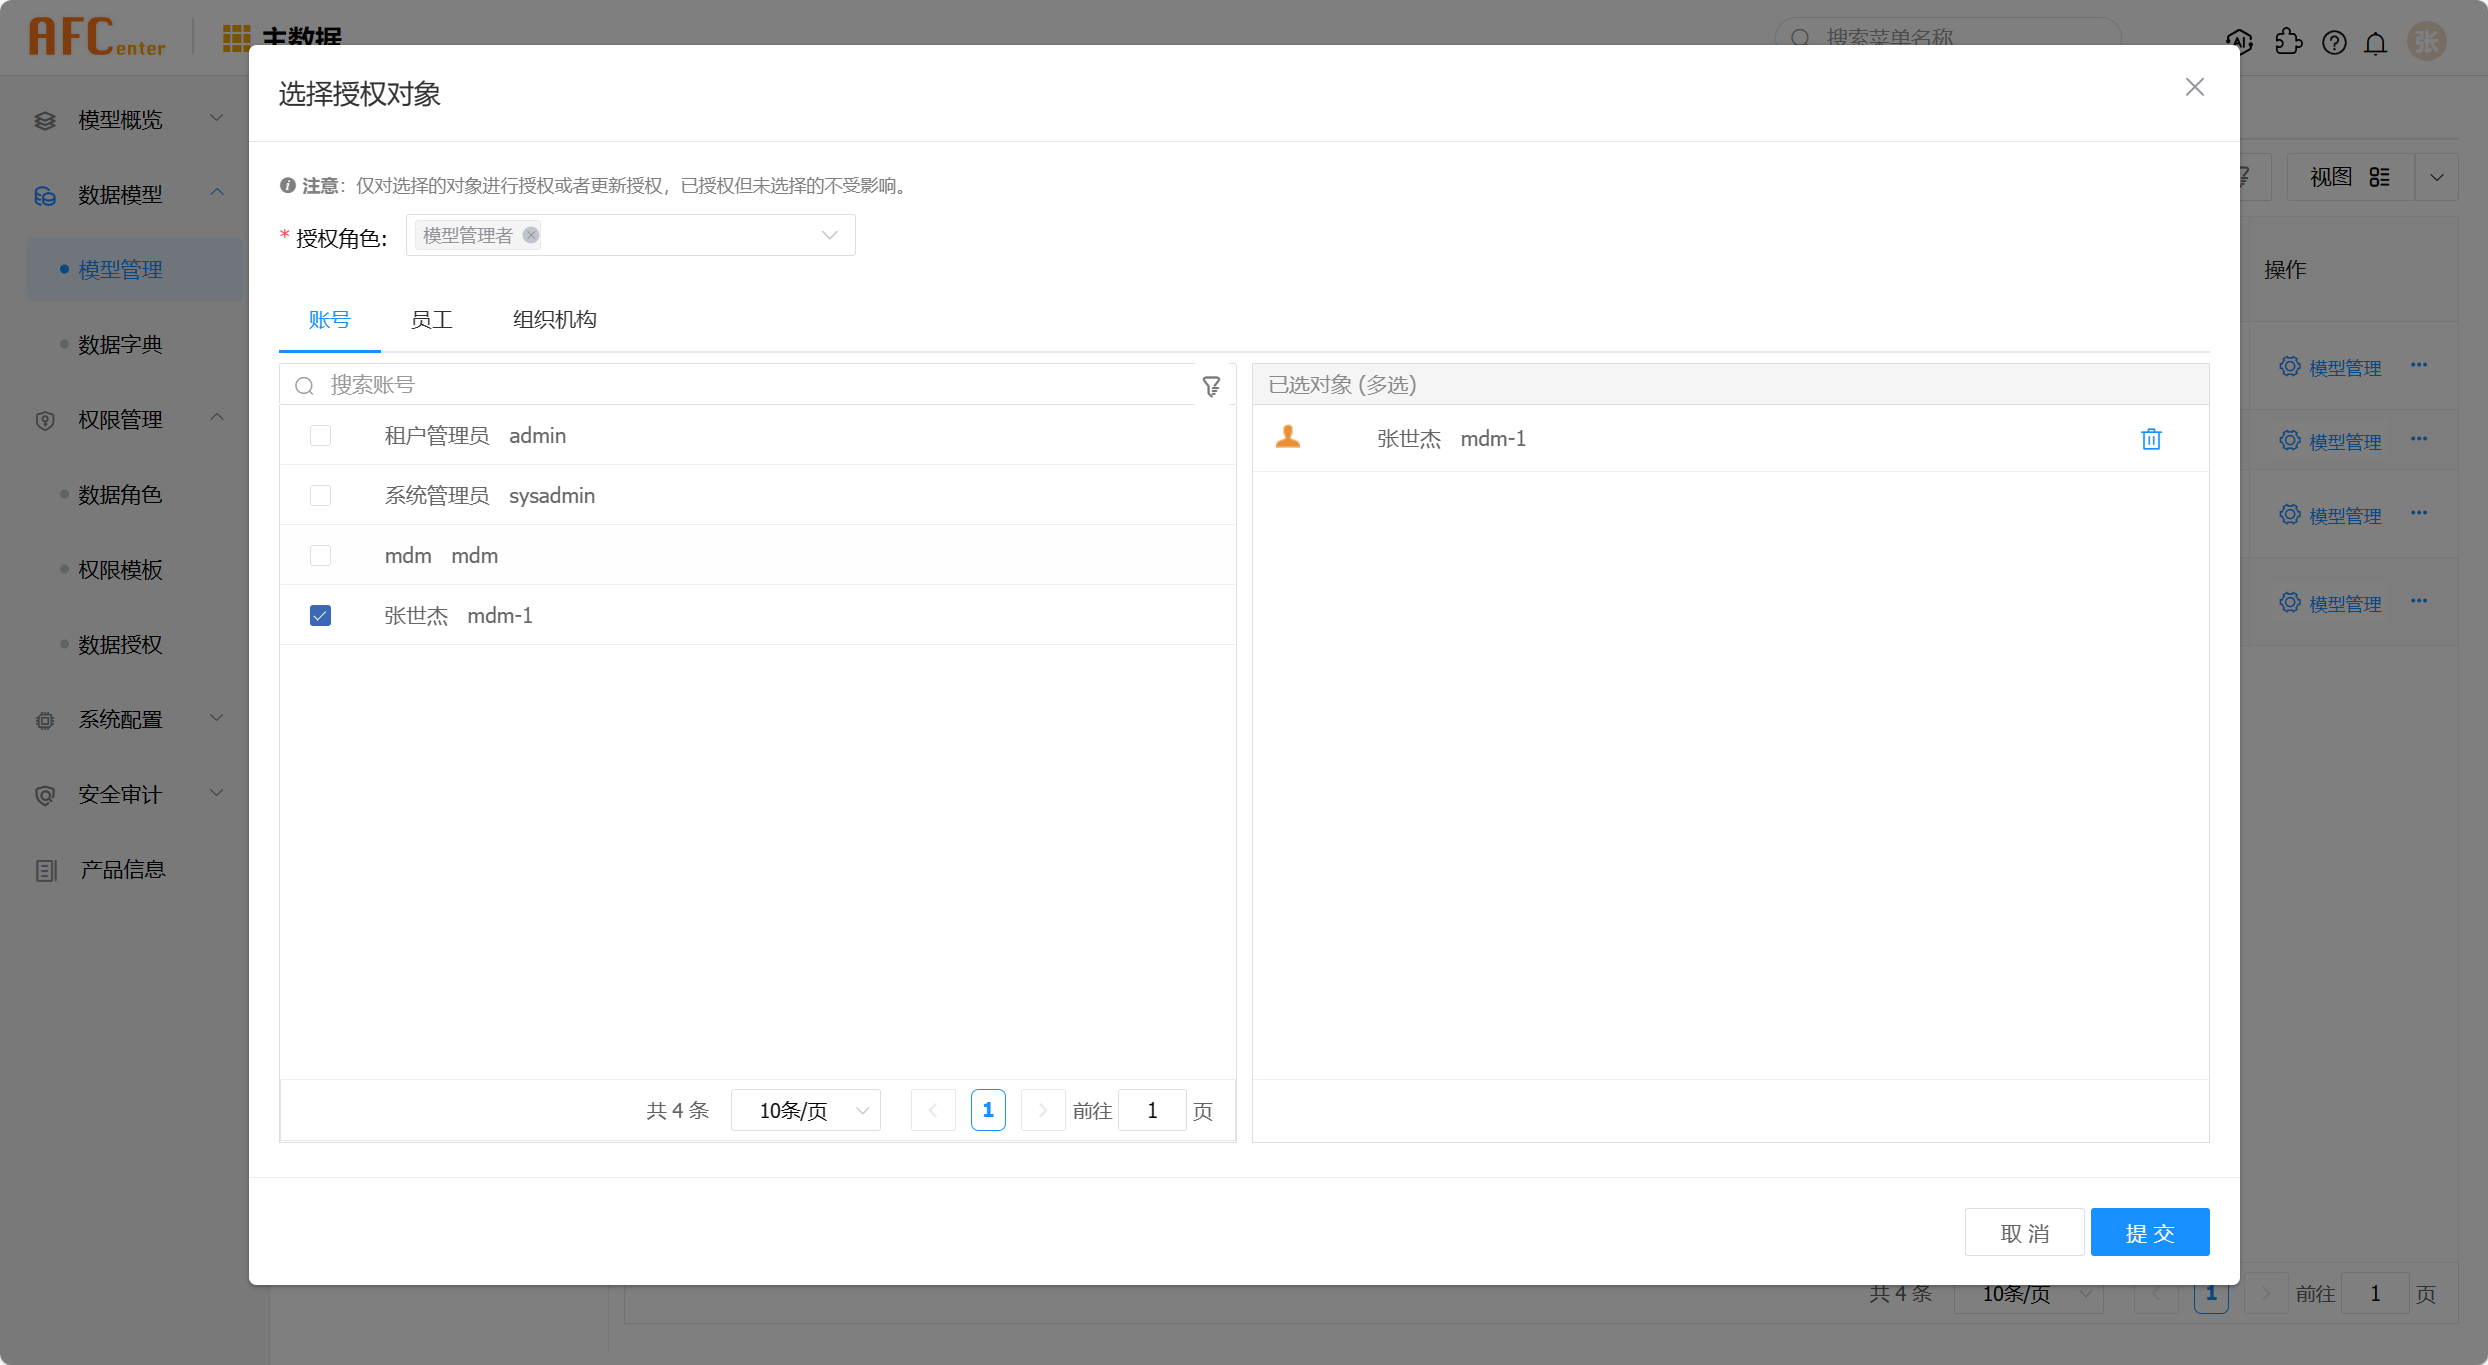Check the 系统管理员 sysadmin checkbox

tap(320, 495)
